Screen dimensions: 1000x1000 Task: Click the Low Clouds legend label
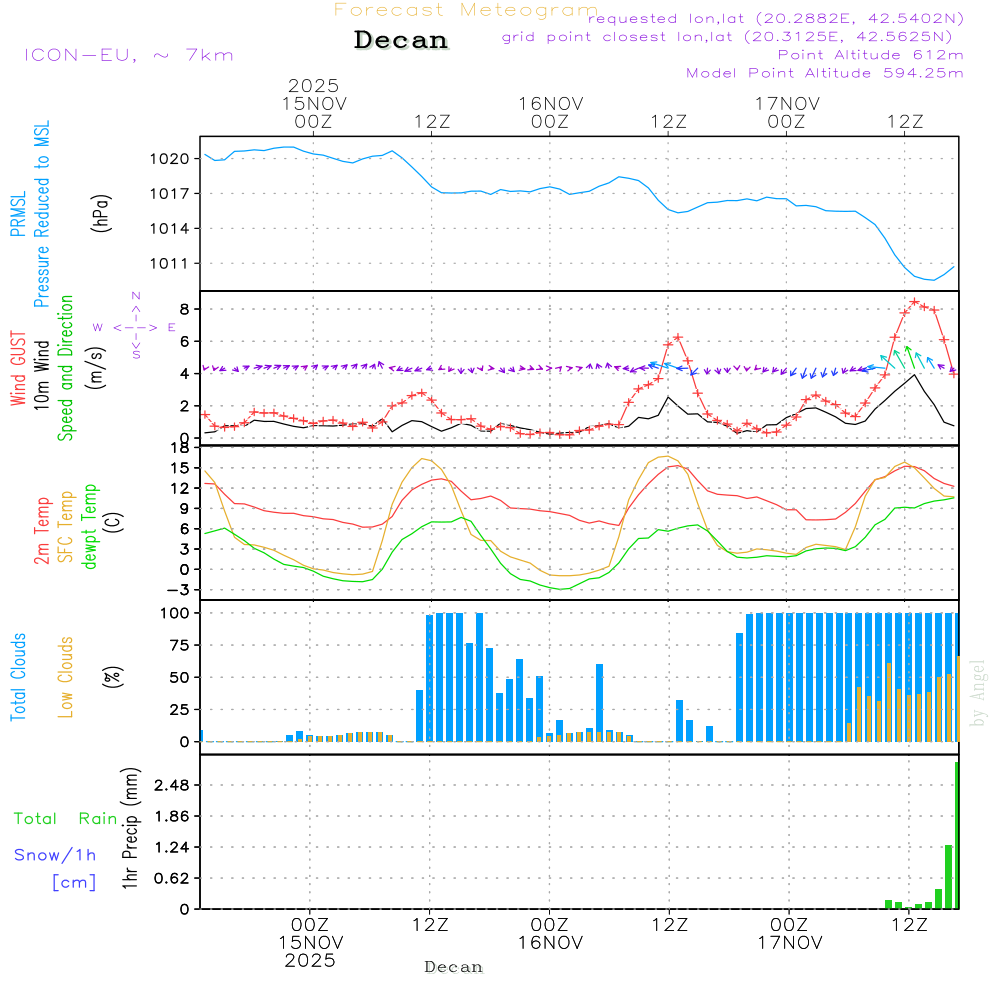coord(66,677)
